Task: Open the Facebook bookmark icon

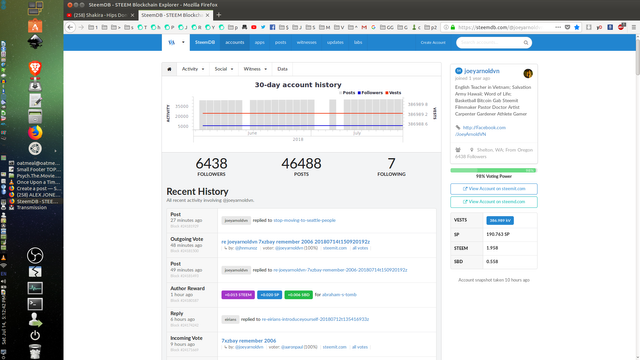Action: [x=272, y=27]
